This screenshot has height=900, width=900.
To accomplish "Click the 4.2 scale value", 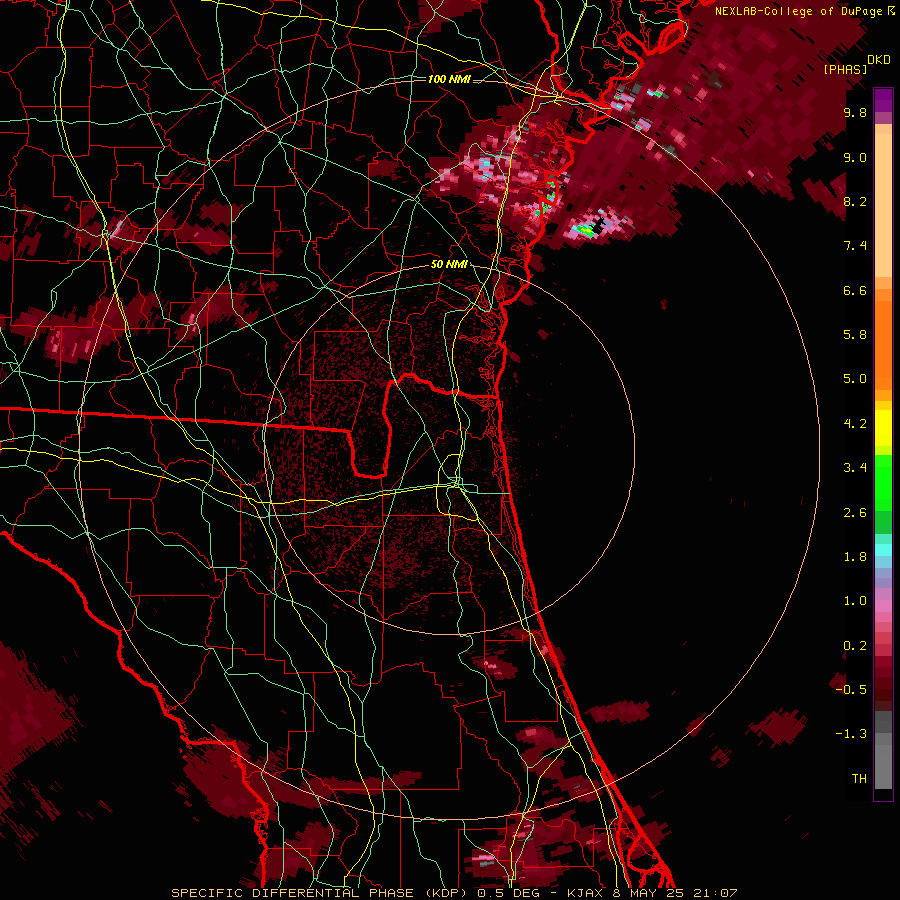I will [855, 424].
